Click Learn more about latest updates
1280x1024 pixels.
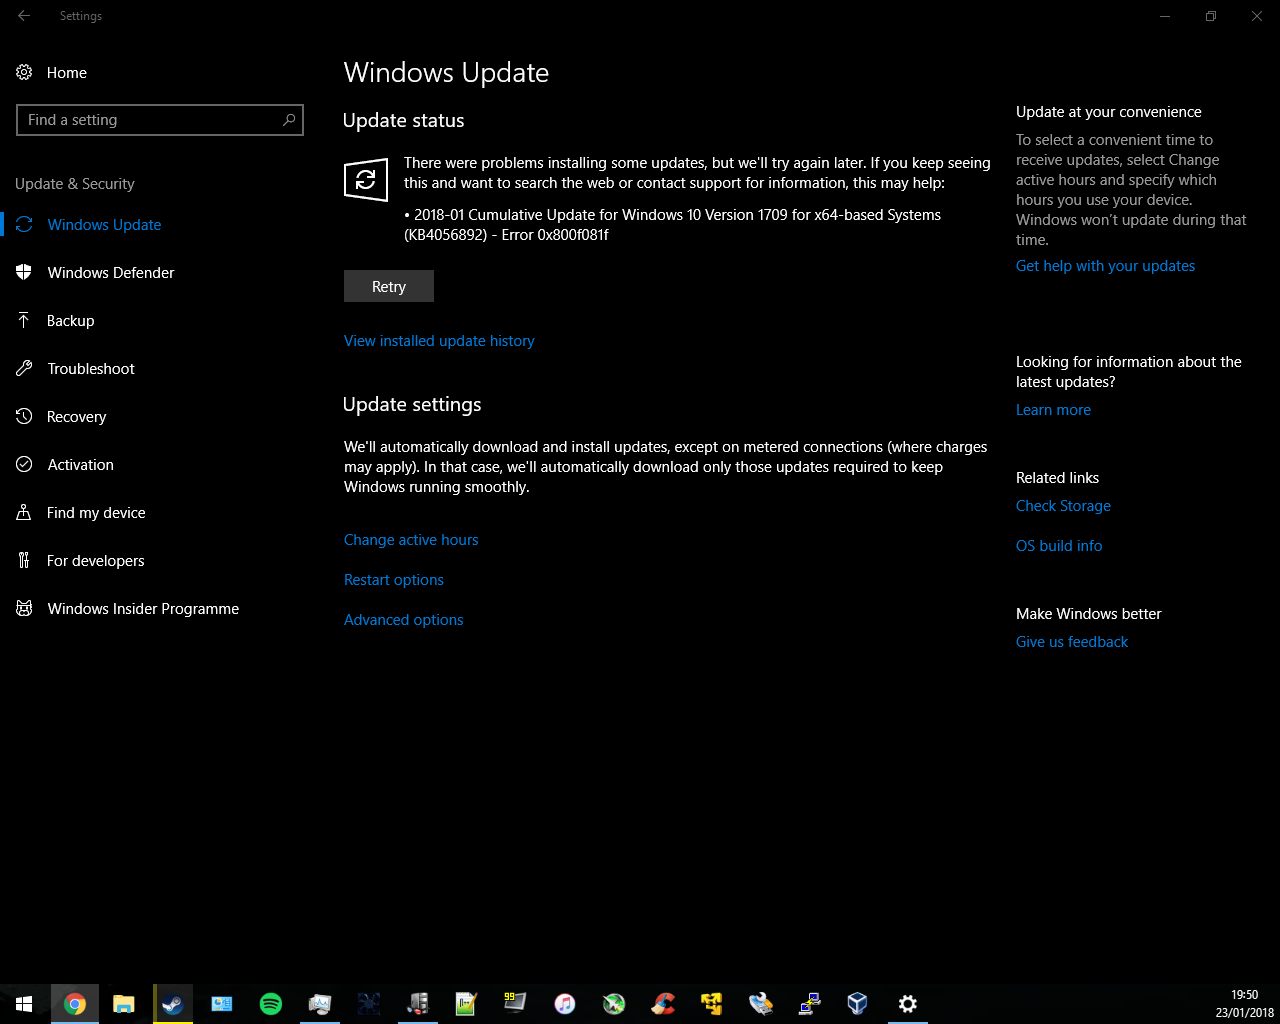coord(1053,410)
